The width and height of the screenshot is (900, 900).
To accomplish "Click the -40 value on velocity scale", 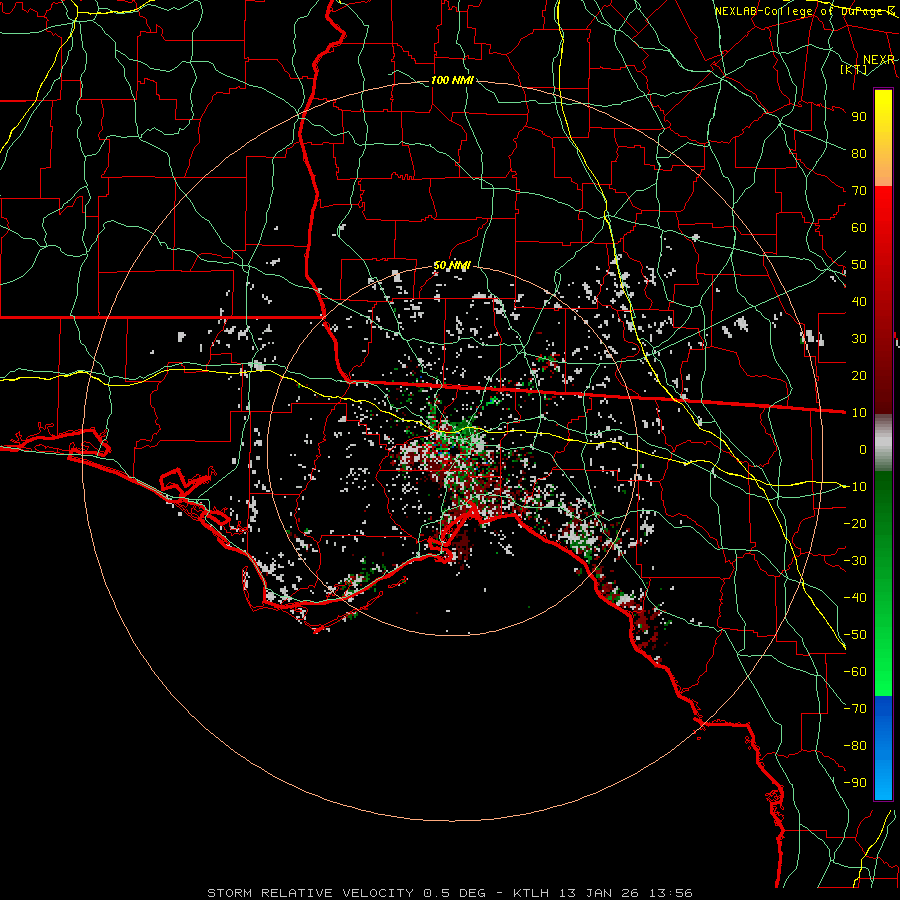I will (x=855, y=598).
